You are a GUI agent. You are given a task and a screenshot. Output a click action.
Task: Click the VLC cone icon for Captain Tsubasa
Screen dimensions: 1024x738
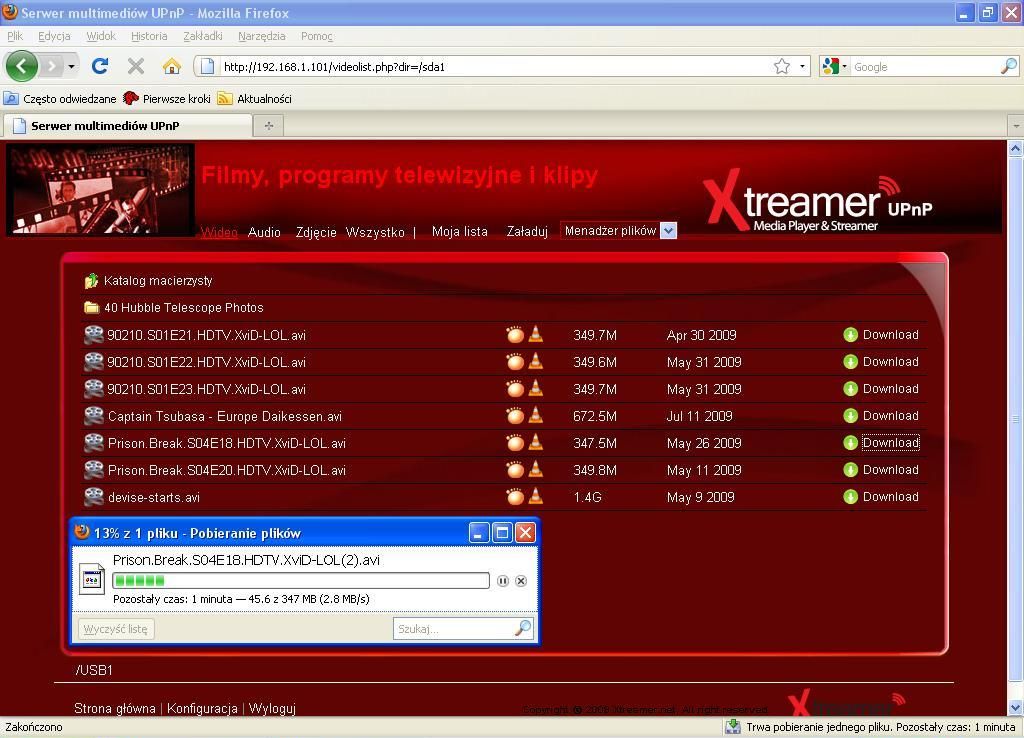[x=536, y=415]
